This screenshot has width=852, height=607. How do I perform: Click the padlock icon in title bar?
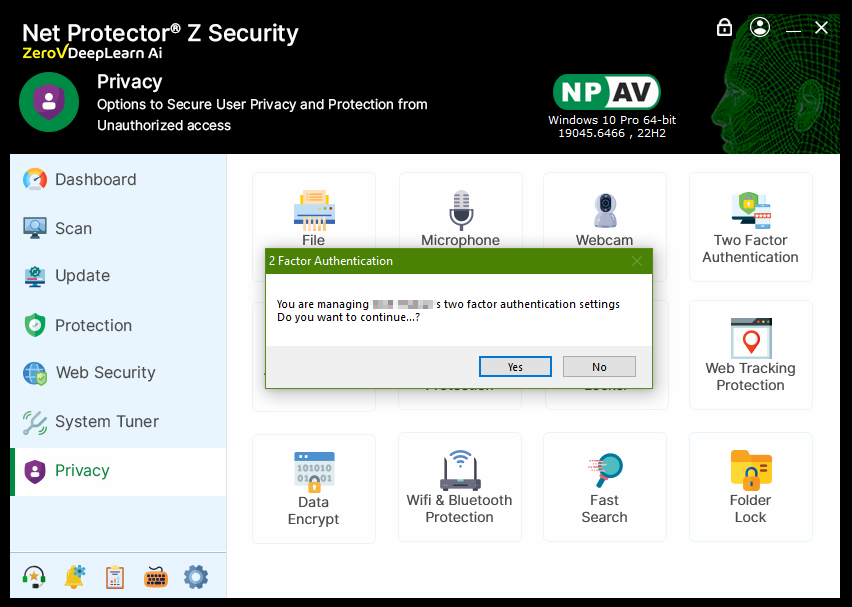coord(725,28)
